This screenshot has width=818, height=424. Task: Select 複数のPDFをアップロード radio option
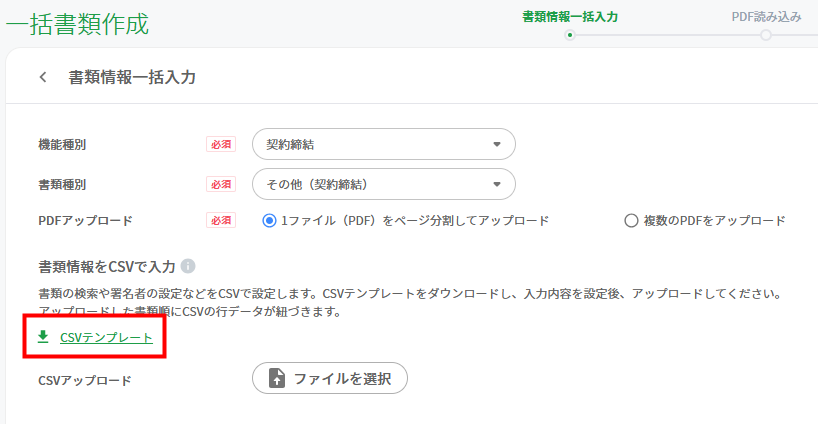631,221
